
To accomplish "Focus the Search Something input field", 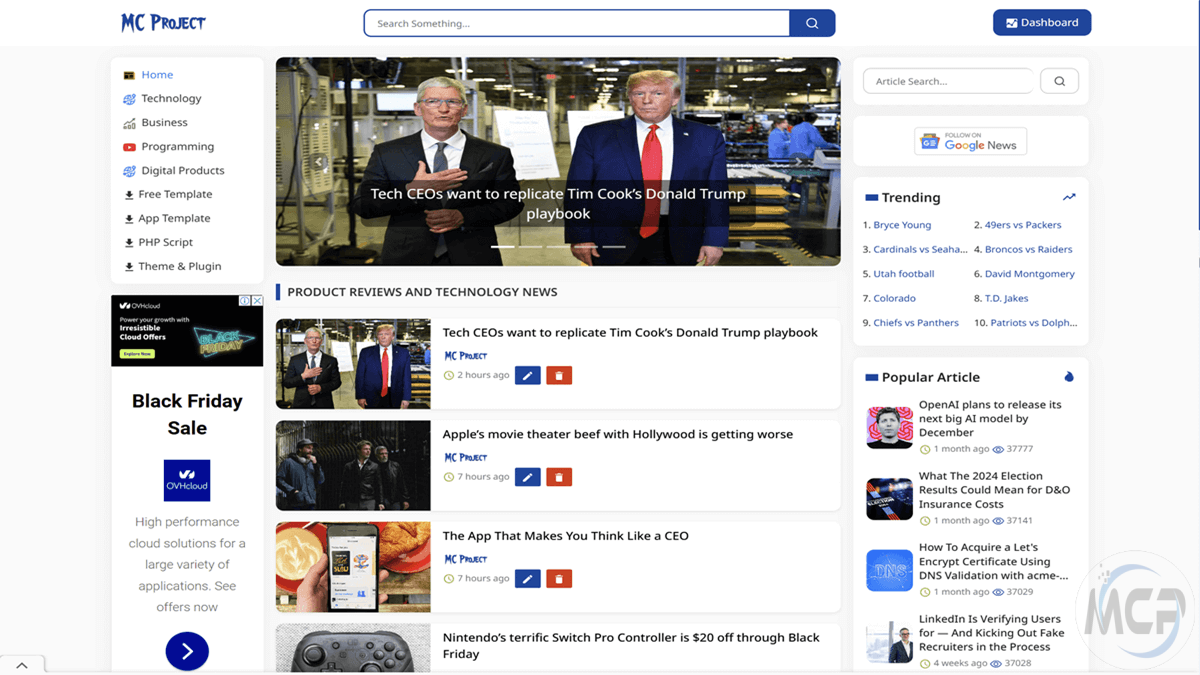I will [x=576, y=23].
